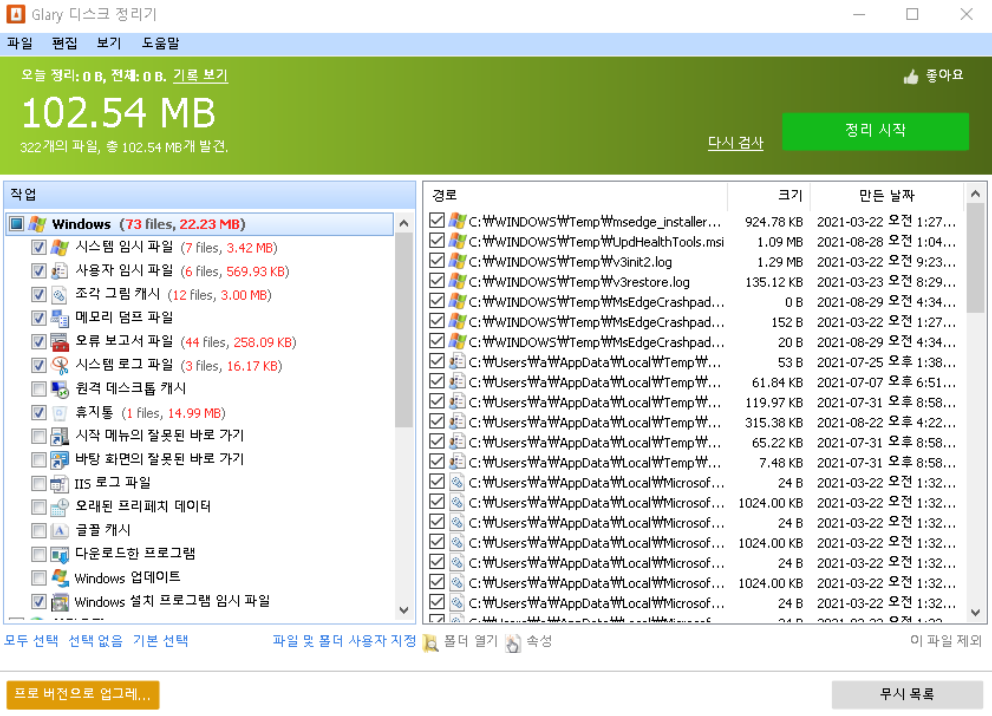Viewport: 992px width, 716px height.
Task: Click file icon of v3init2.log row
Action: pyautogui.click(x=457, y=261)
